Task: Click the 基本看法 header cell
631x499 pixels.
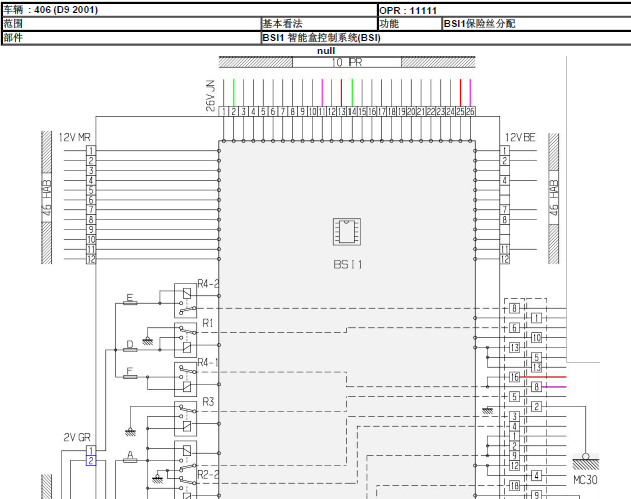Action: click(319, 24)
